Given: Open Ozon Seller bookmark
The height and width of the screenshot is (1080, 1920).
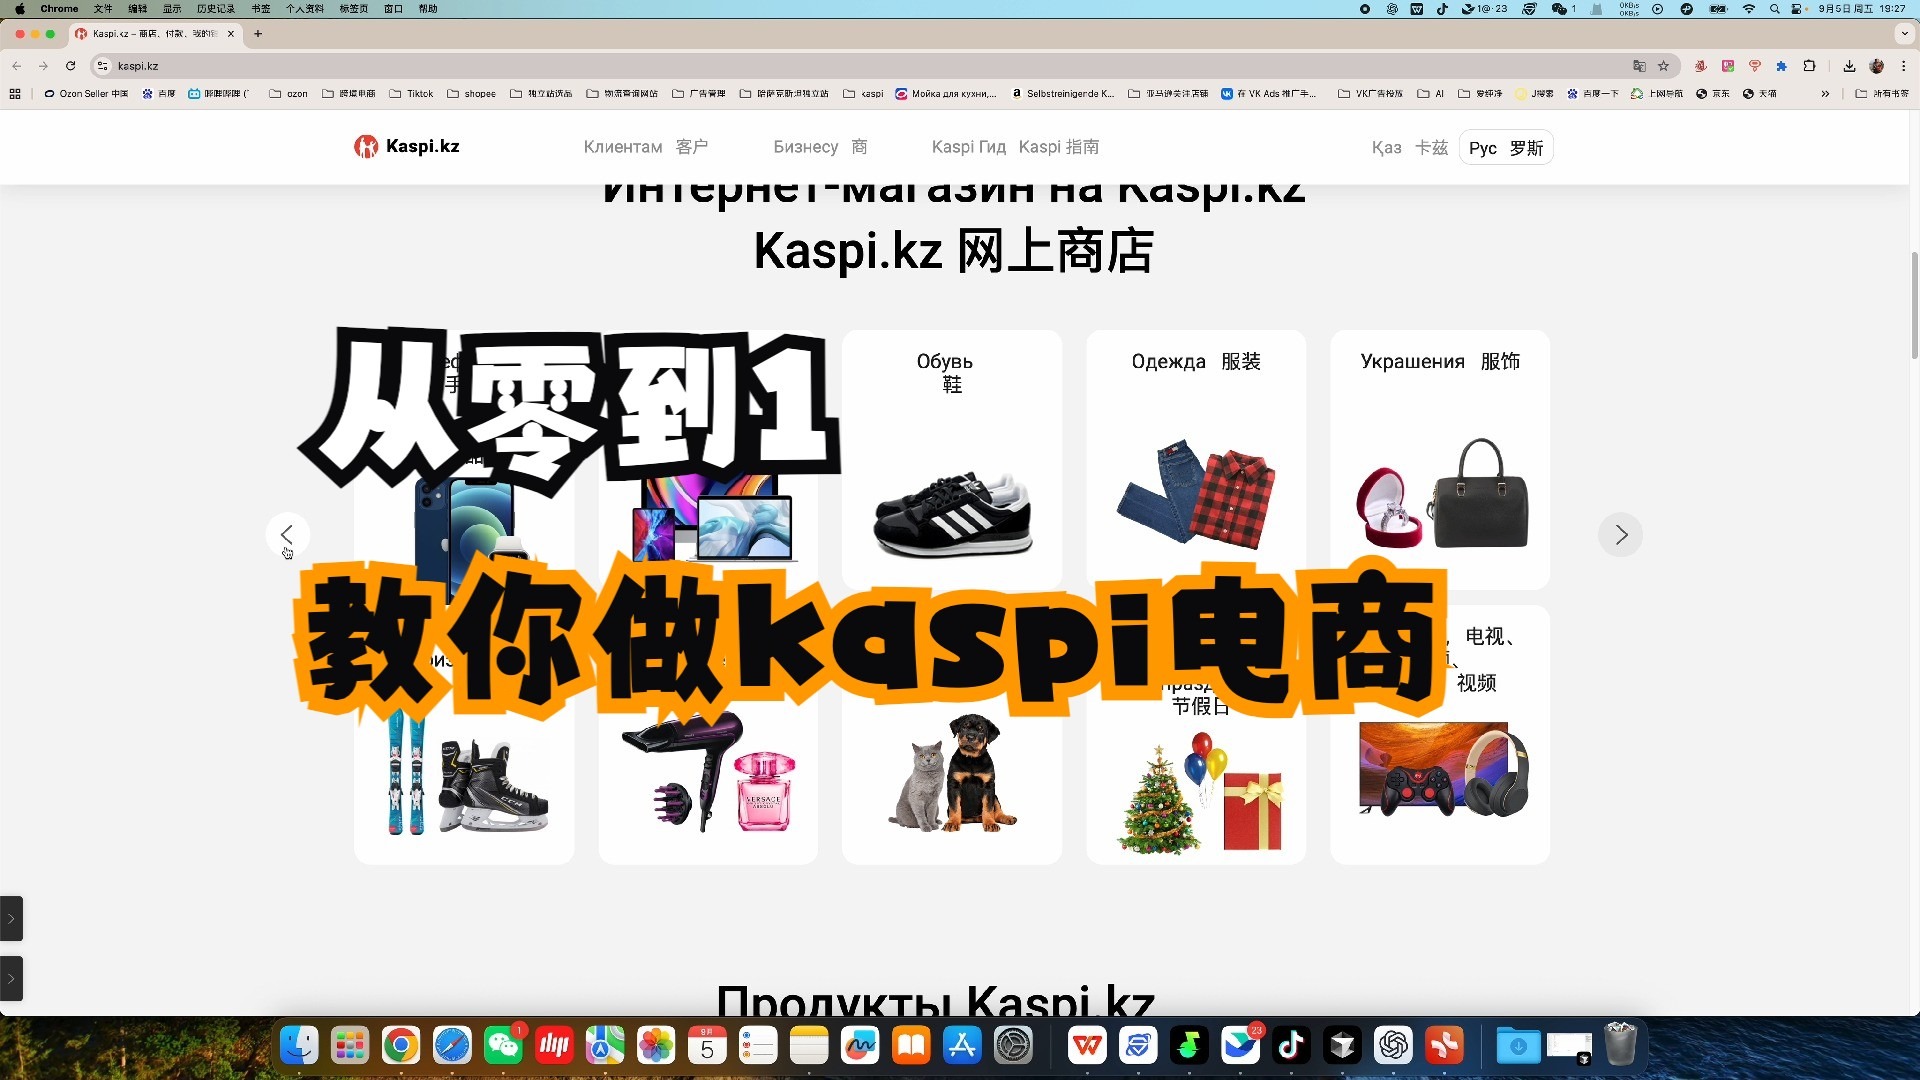Looking at the screenshot, I should coord(86,94).
